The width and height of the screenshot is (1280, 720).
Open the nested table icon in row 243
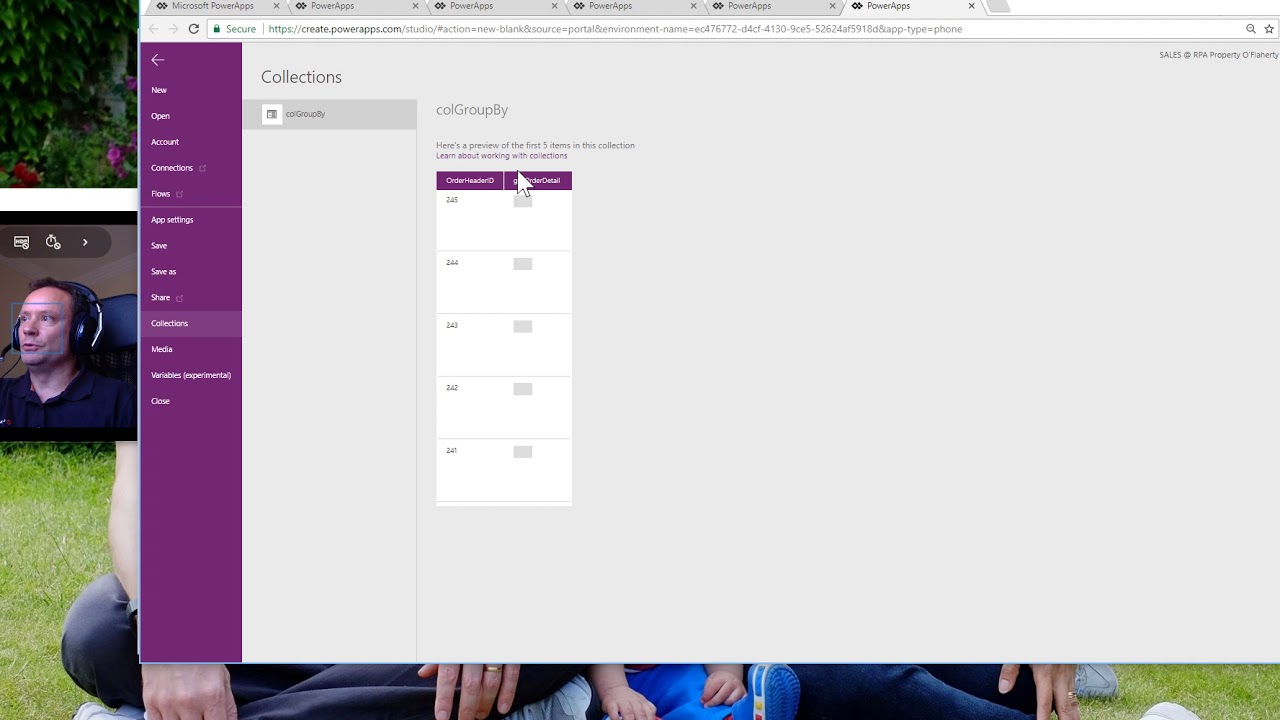[x=522, y=326]
